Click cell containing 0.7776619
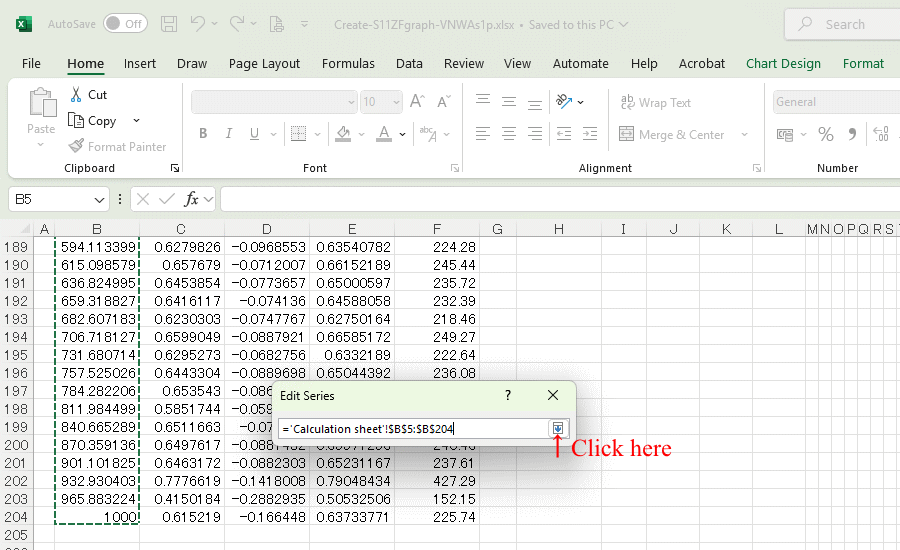900x550 pixels. click(x=181, y=481)
